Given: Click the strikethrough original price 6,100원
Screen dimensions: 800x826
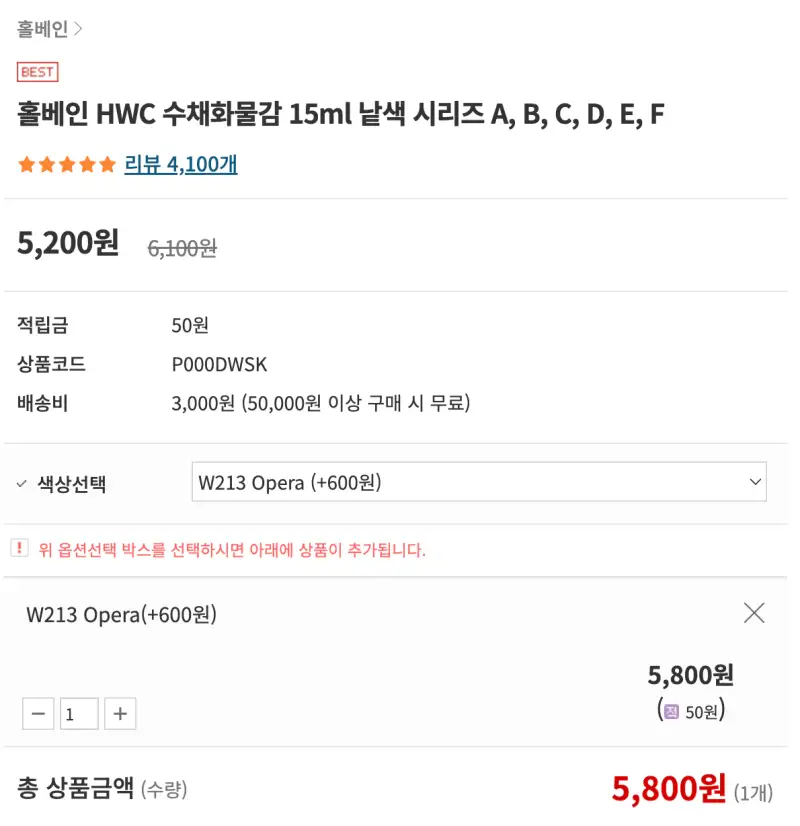Looking at the screenshot, I should point(182,248).
